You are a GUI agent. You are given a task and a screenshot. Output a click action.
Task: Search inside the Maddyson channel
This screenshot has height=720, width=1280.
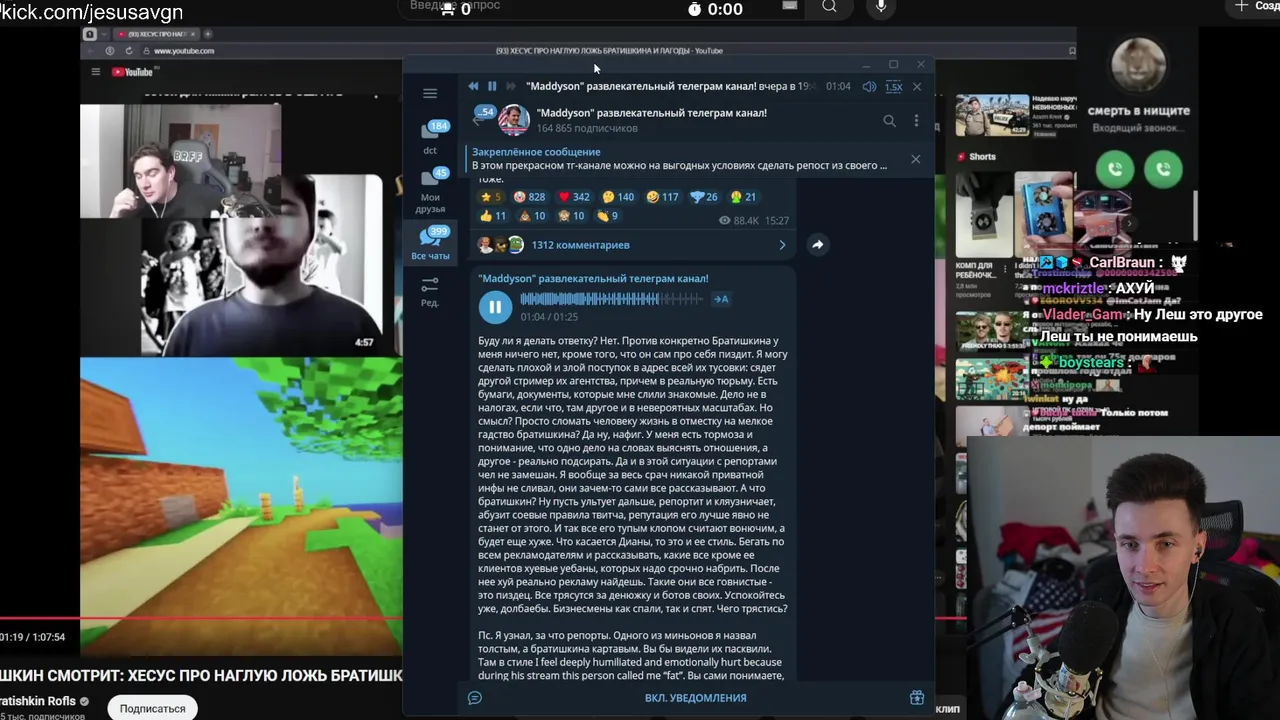[x=889, y=121]
